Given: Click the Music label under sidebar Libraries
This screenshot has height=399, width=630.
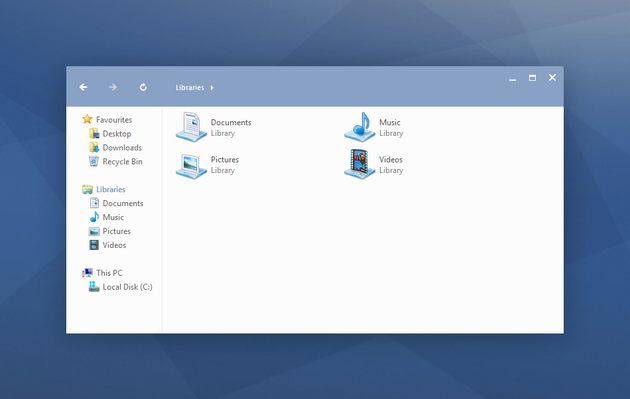Looking at the screenshot, I should click(113, 217).
